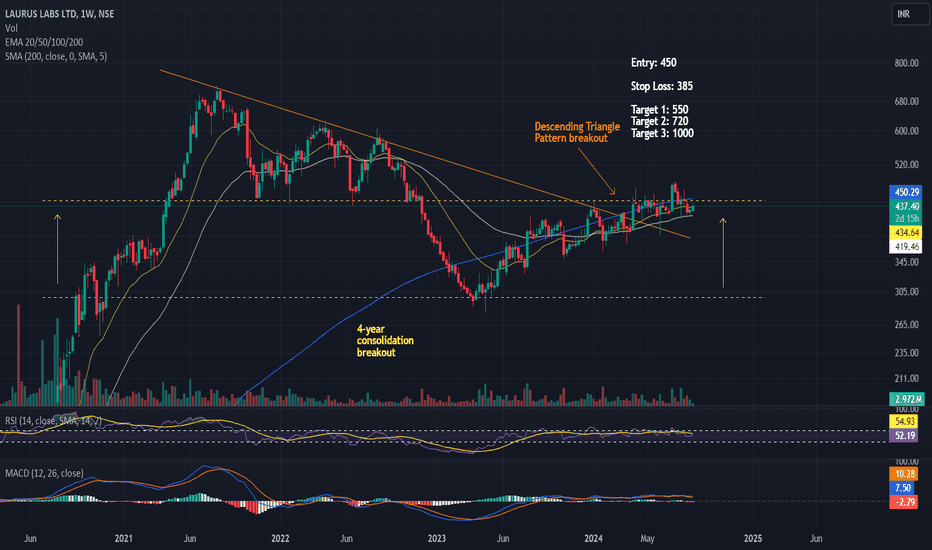Select the EMA 20/50/100/200 indicator legend

click(44, 42)
